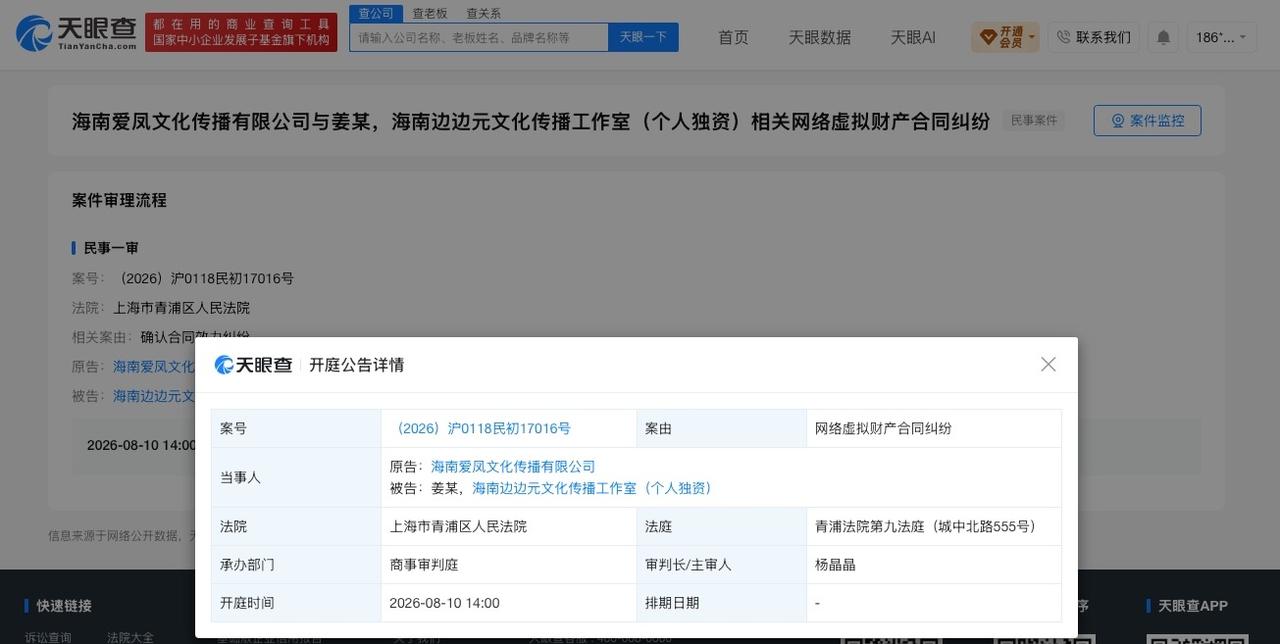Open plaintiff 海南爱凤文化传播有限公司 link in dialog

click(513, 466)
